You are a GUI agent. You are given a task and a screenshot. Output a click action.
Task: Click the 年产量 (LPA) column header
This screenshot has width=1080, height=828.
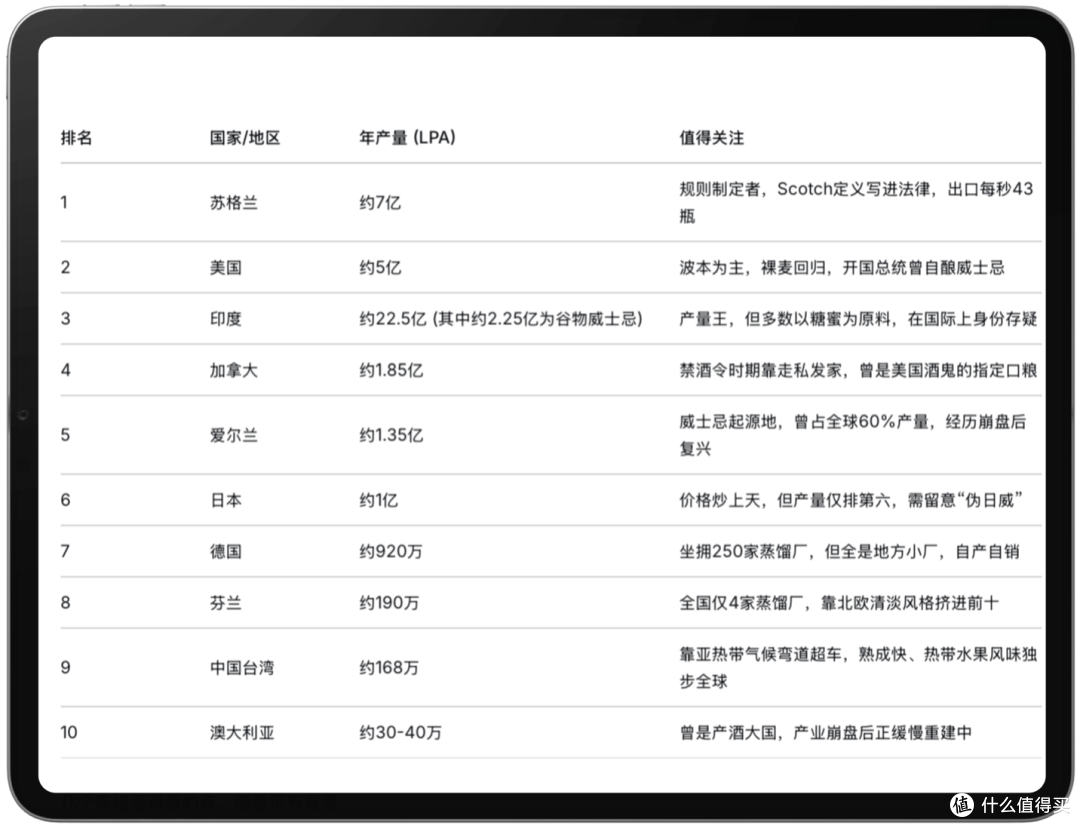point(407,138)
